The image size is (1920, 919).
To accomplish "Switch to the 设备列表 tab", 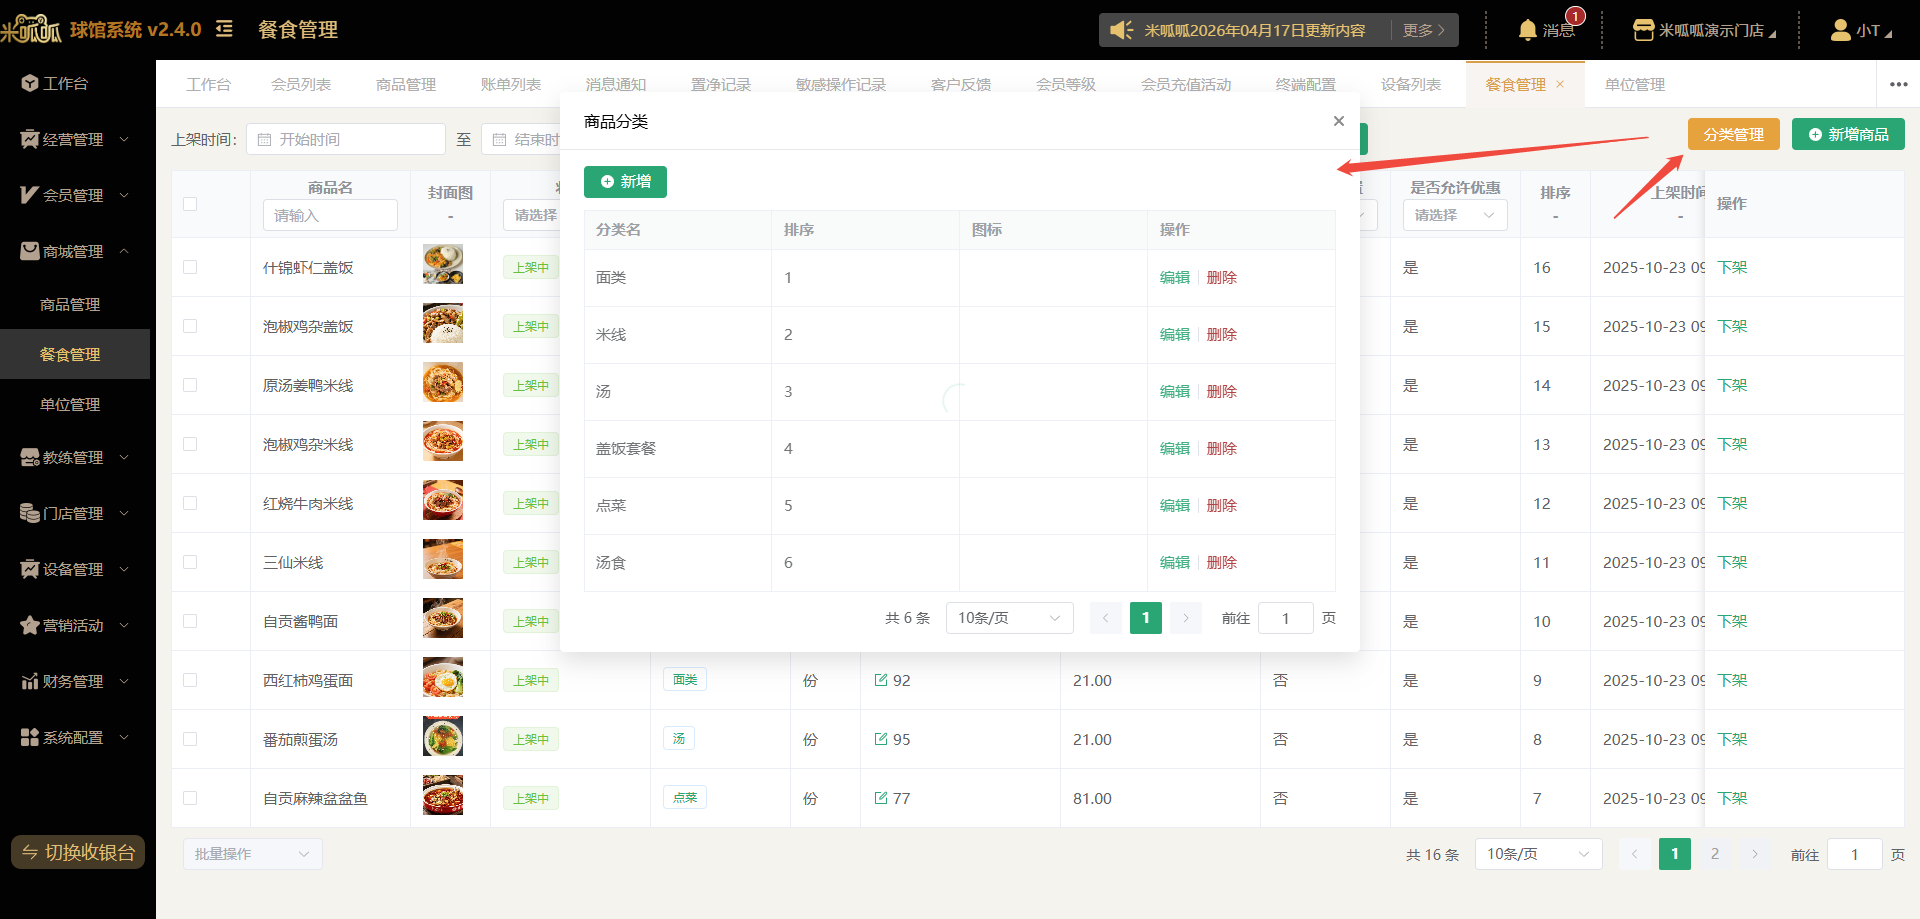I will coord(1411,84).
